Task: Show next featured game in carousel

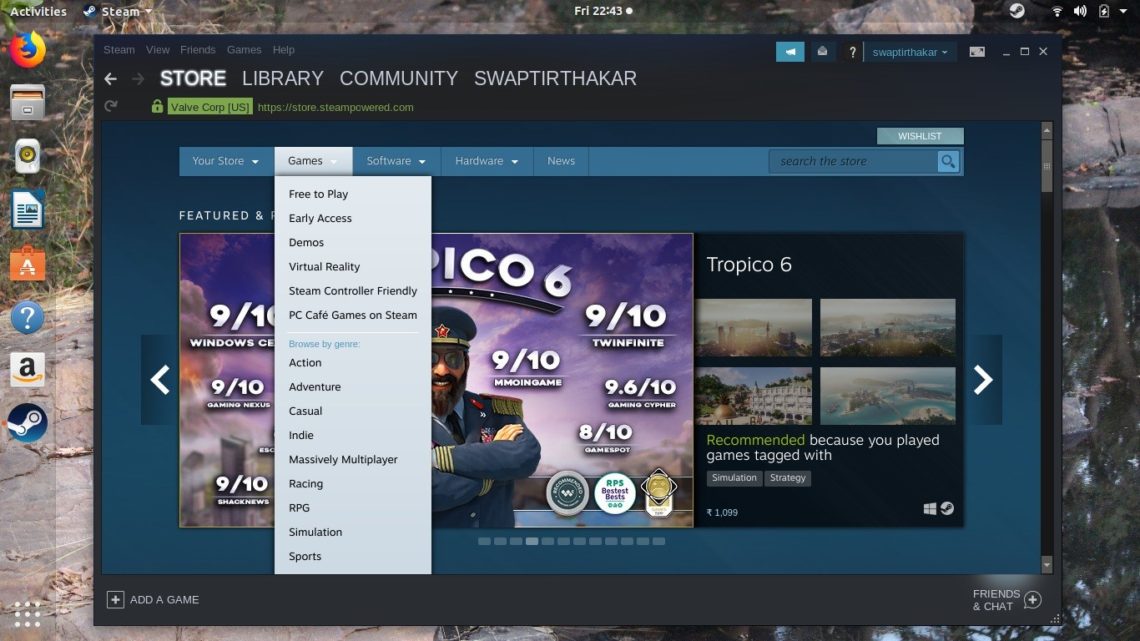Action: [983, 379]
